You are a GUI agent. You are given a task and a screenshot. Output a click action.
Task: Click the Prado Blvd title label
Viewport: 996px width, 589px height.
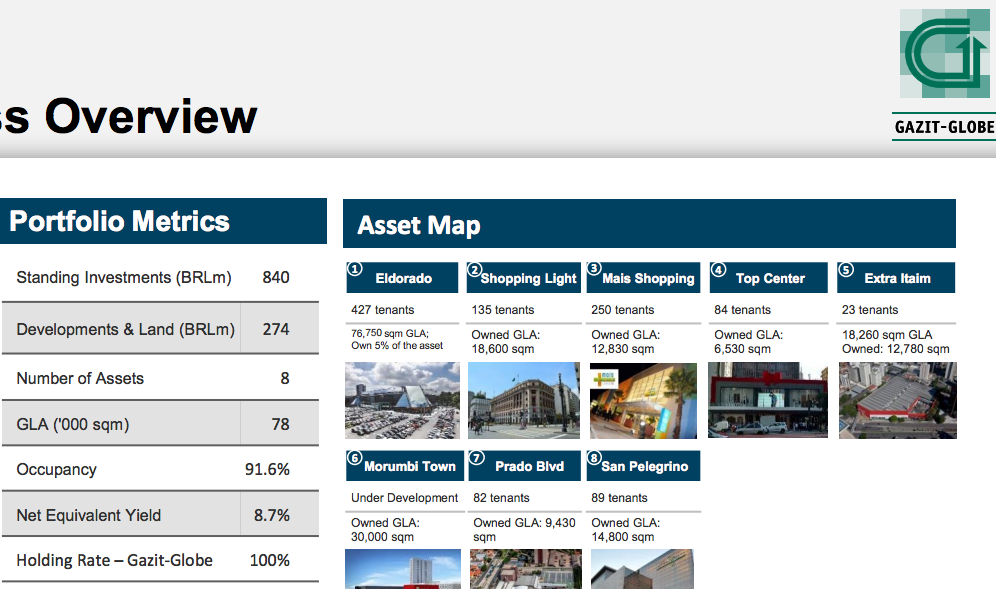pos(529,466)
